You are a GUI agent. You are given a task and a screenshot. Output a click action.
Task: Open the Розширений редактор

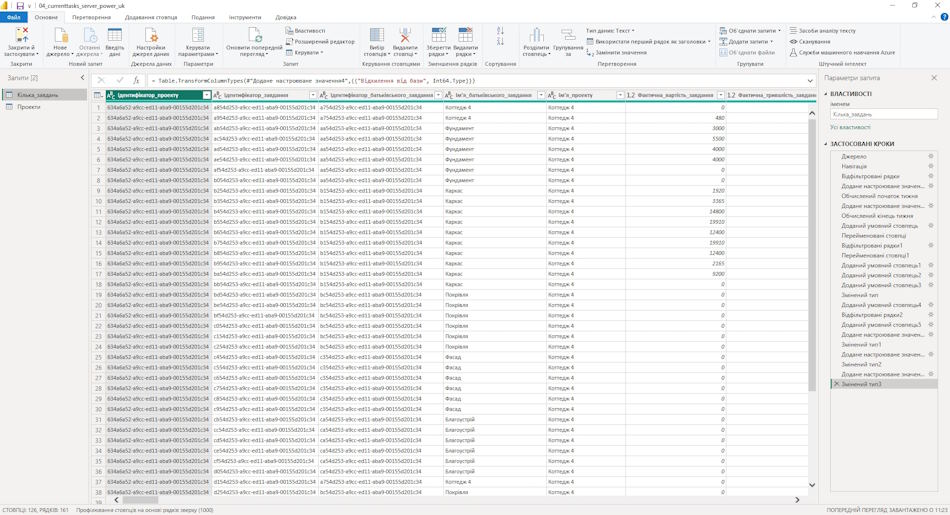click(320, 41)
